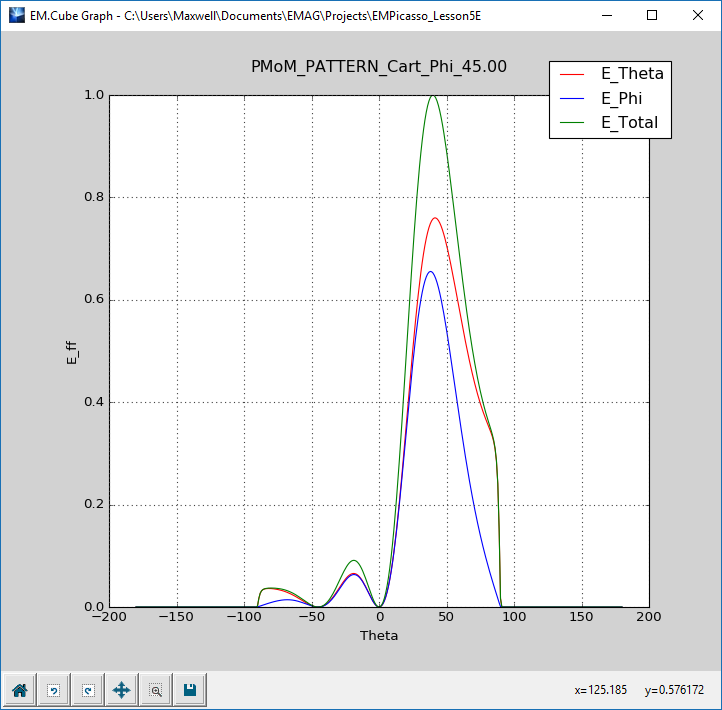Minimize the EM.Cube Graph window
Screen dimensions: 722x710
[x=606, y=15]
